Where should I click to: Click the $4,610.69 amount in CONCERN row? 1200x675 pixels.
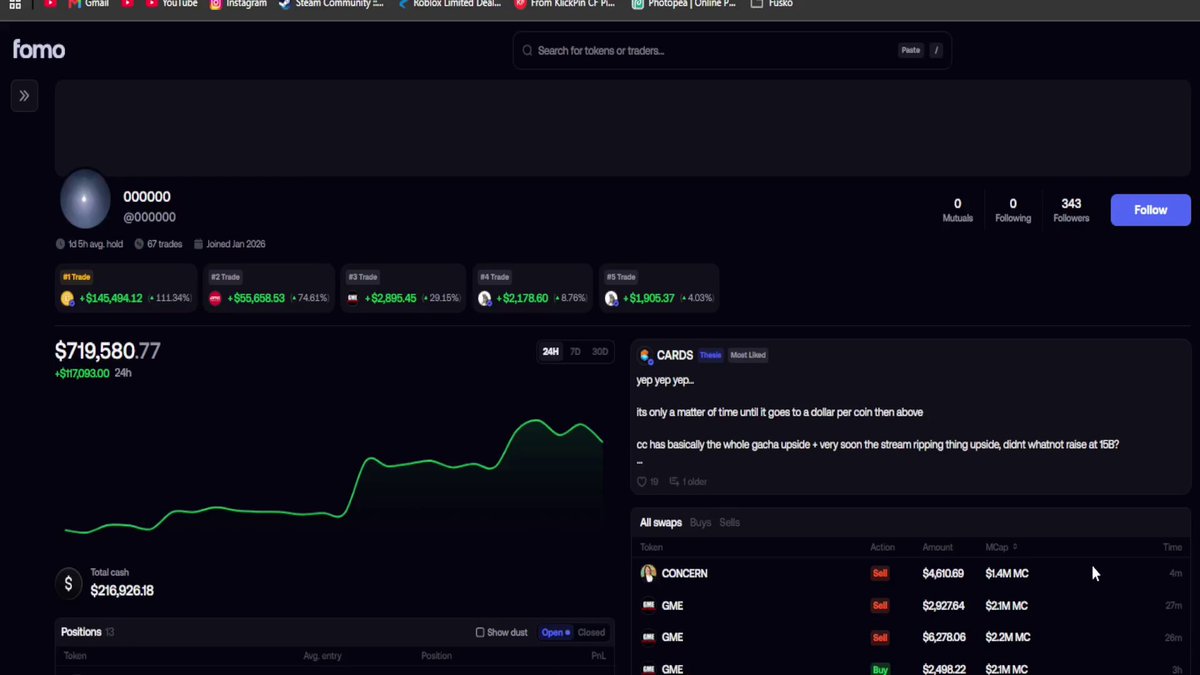pos(943,573)
